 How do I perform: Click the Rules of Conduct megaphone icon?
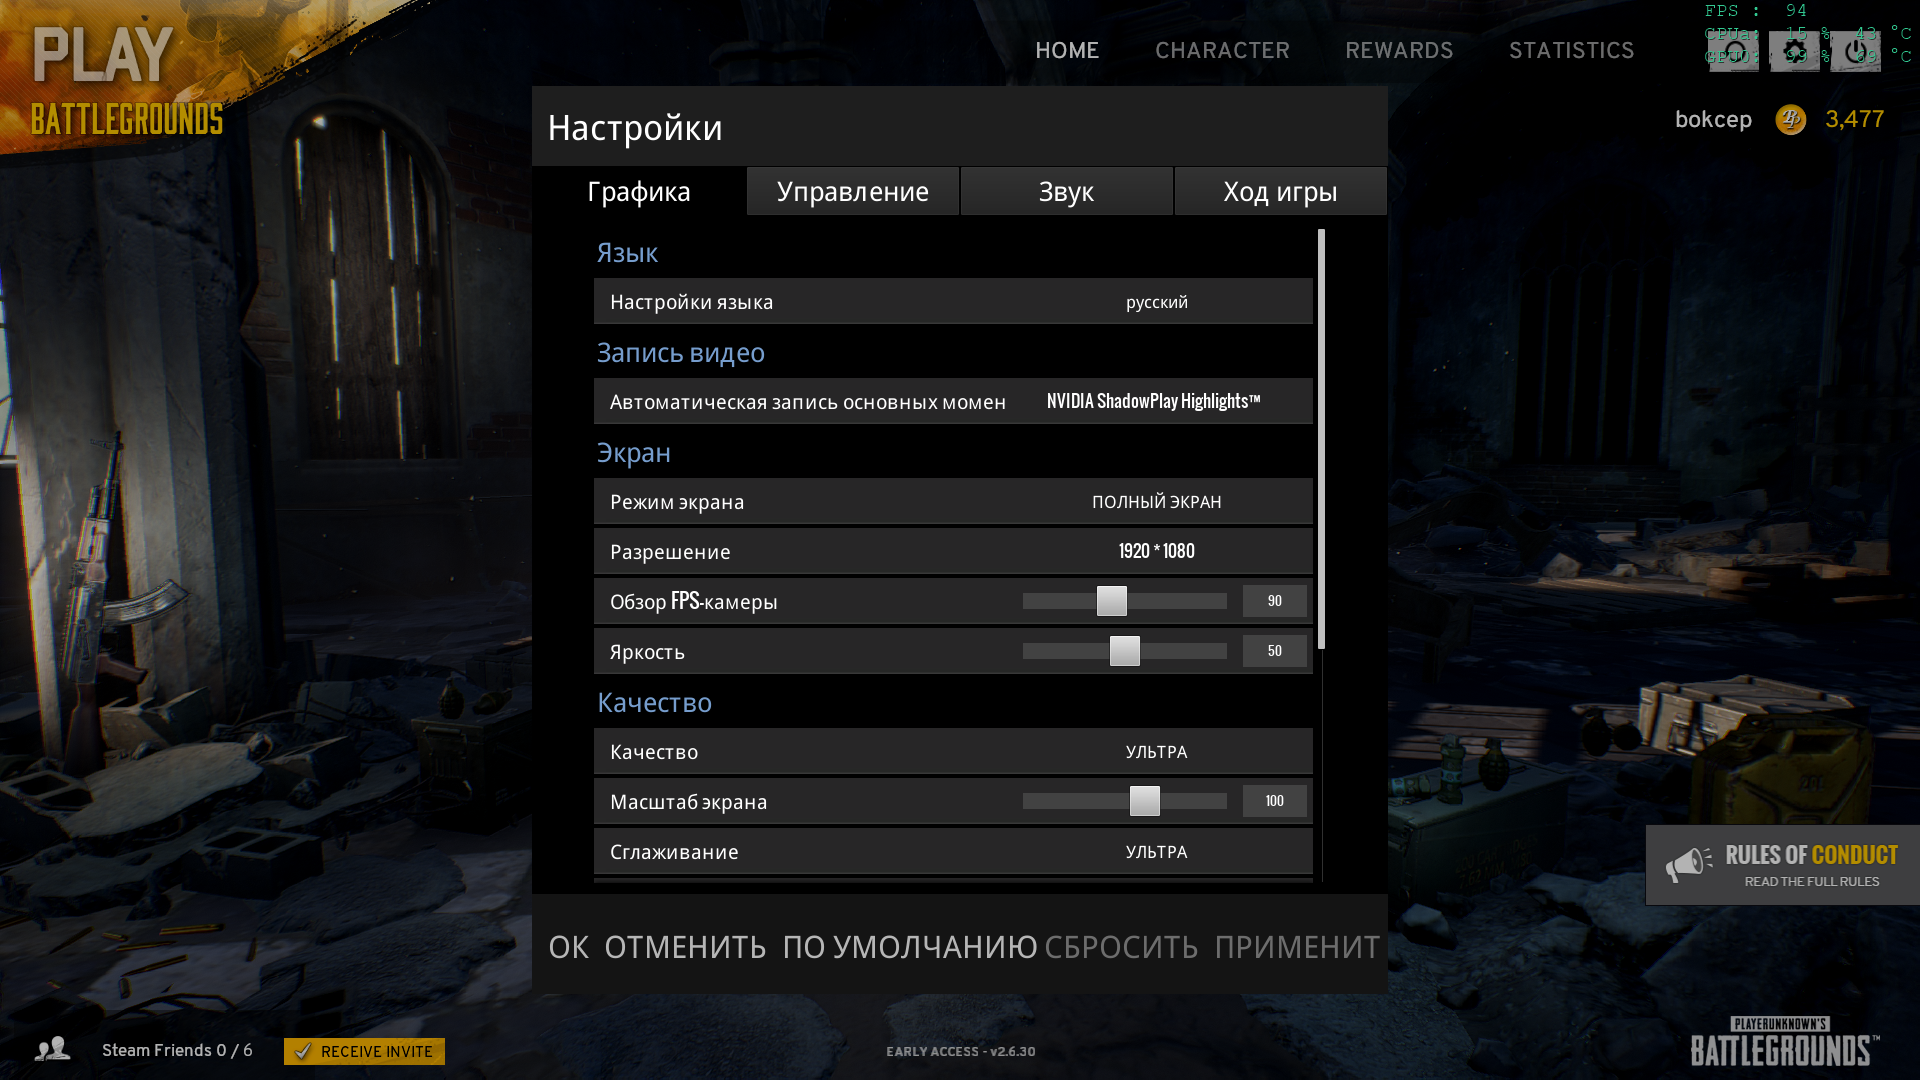click(x=1689, y=864)
